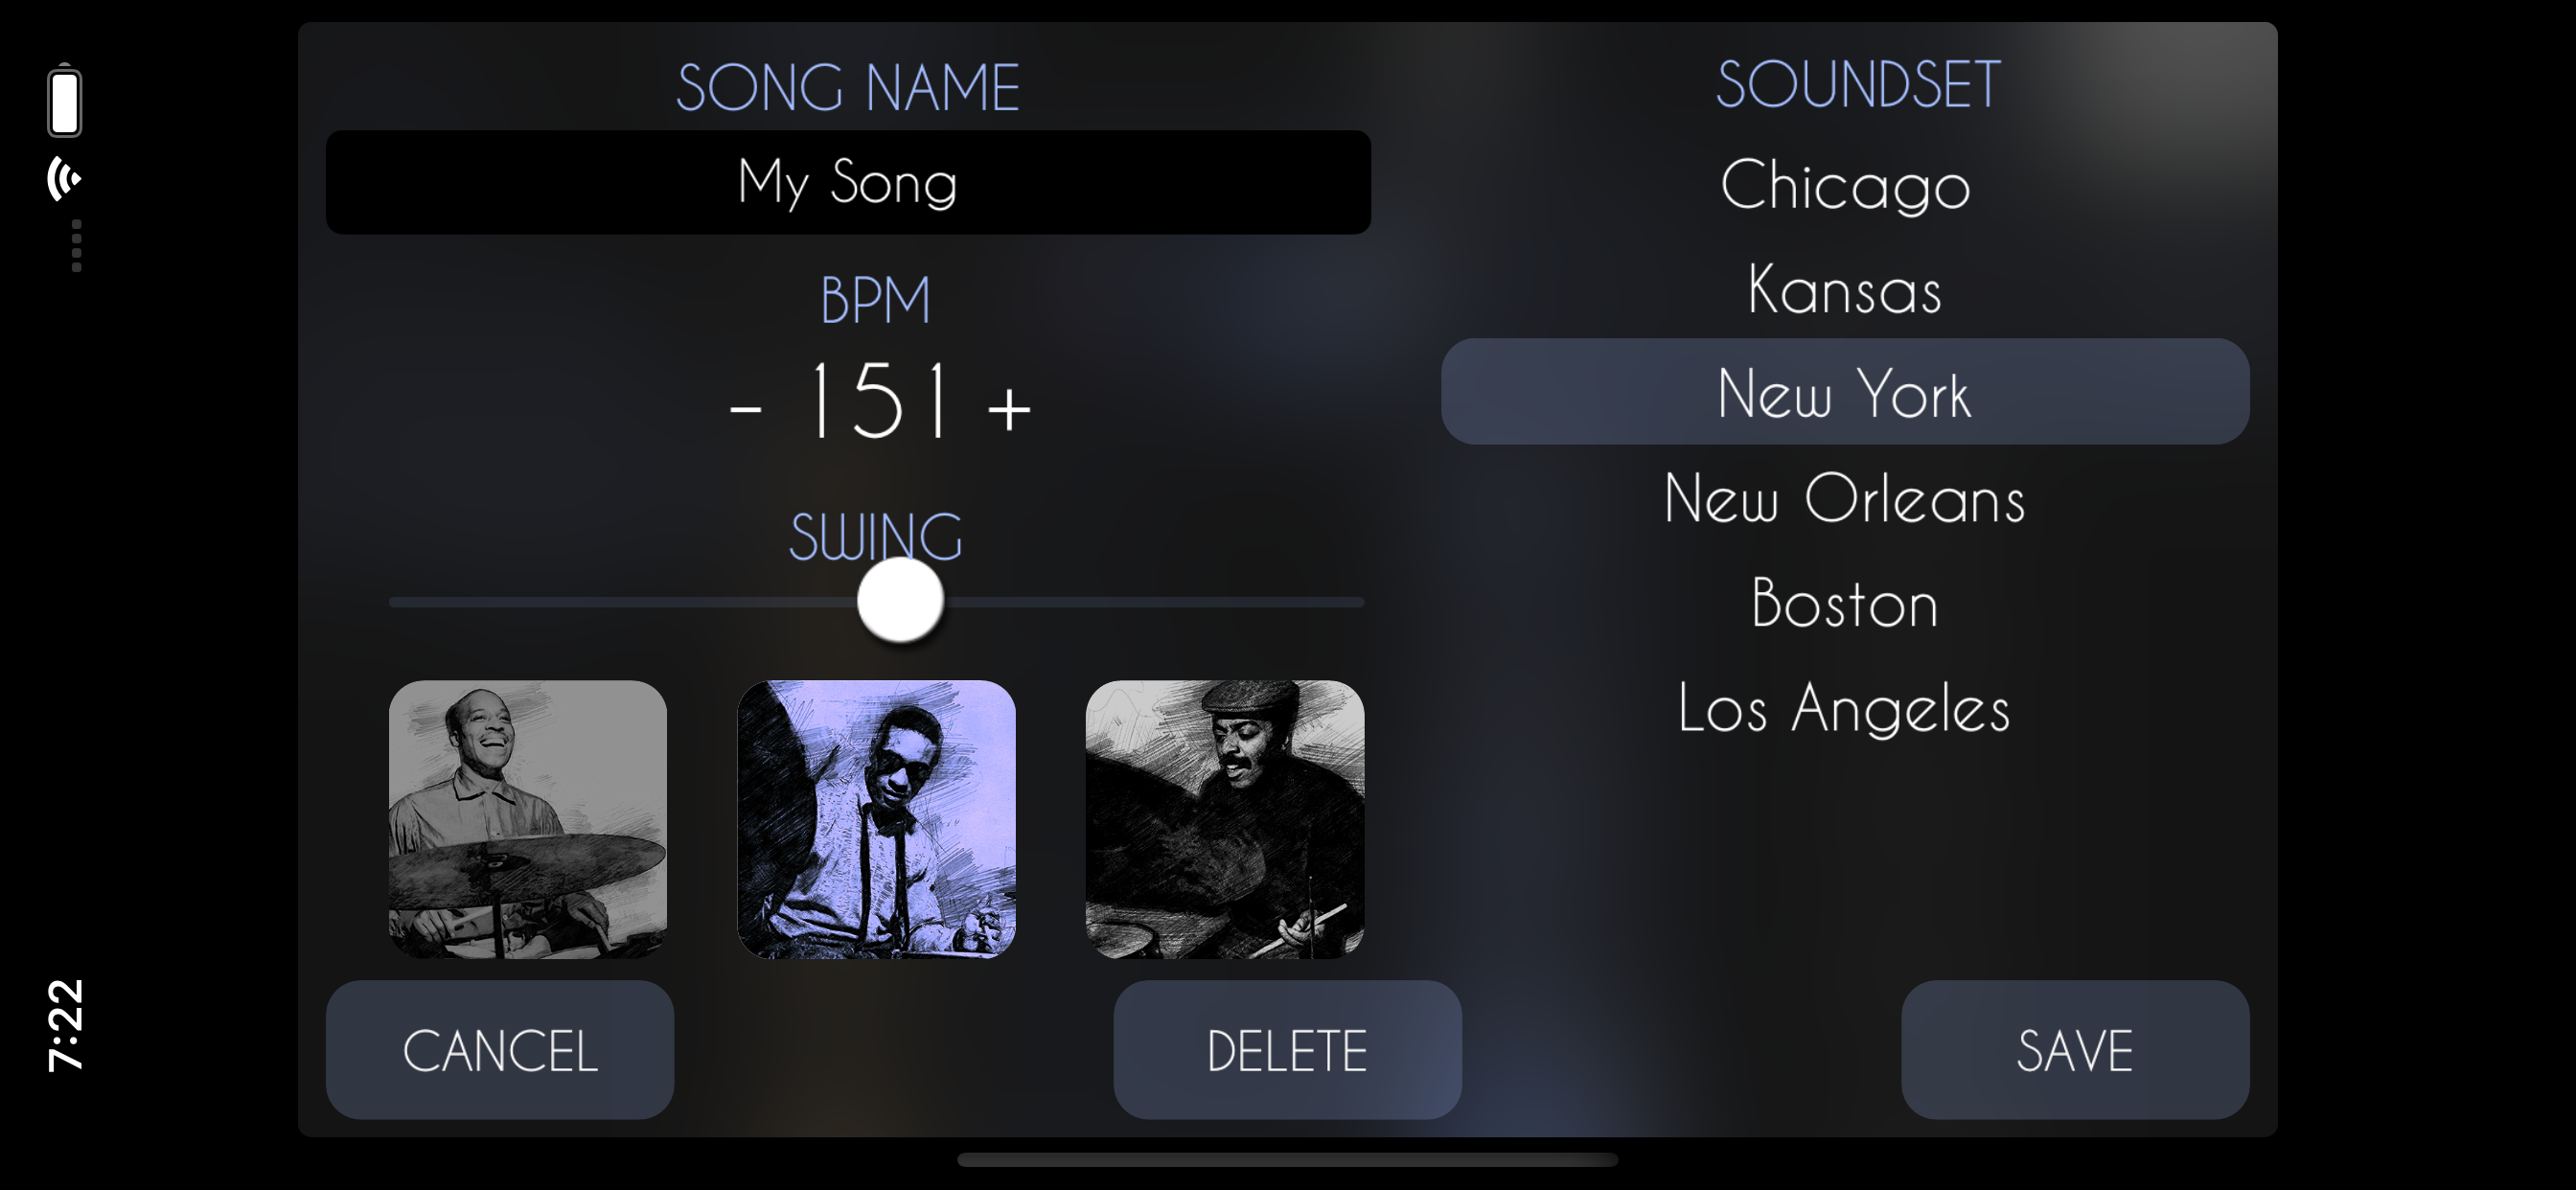
Task: Increase BPM with the plus sign
Action: point(1008,408)
